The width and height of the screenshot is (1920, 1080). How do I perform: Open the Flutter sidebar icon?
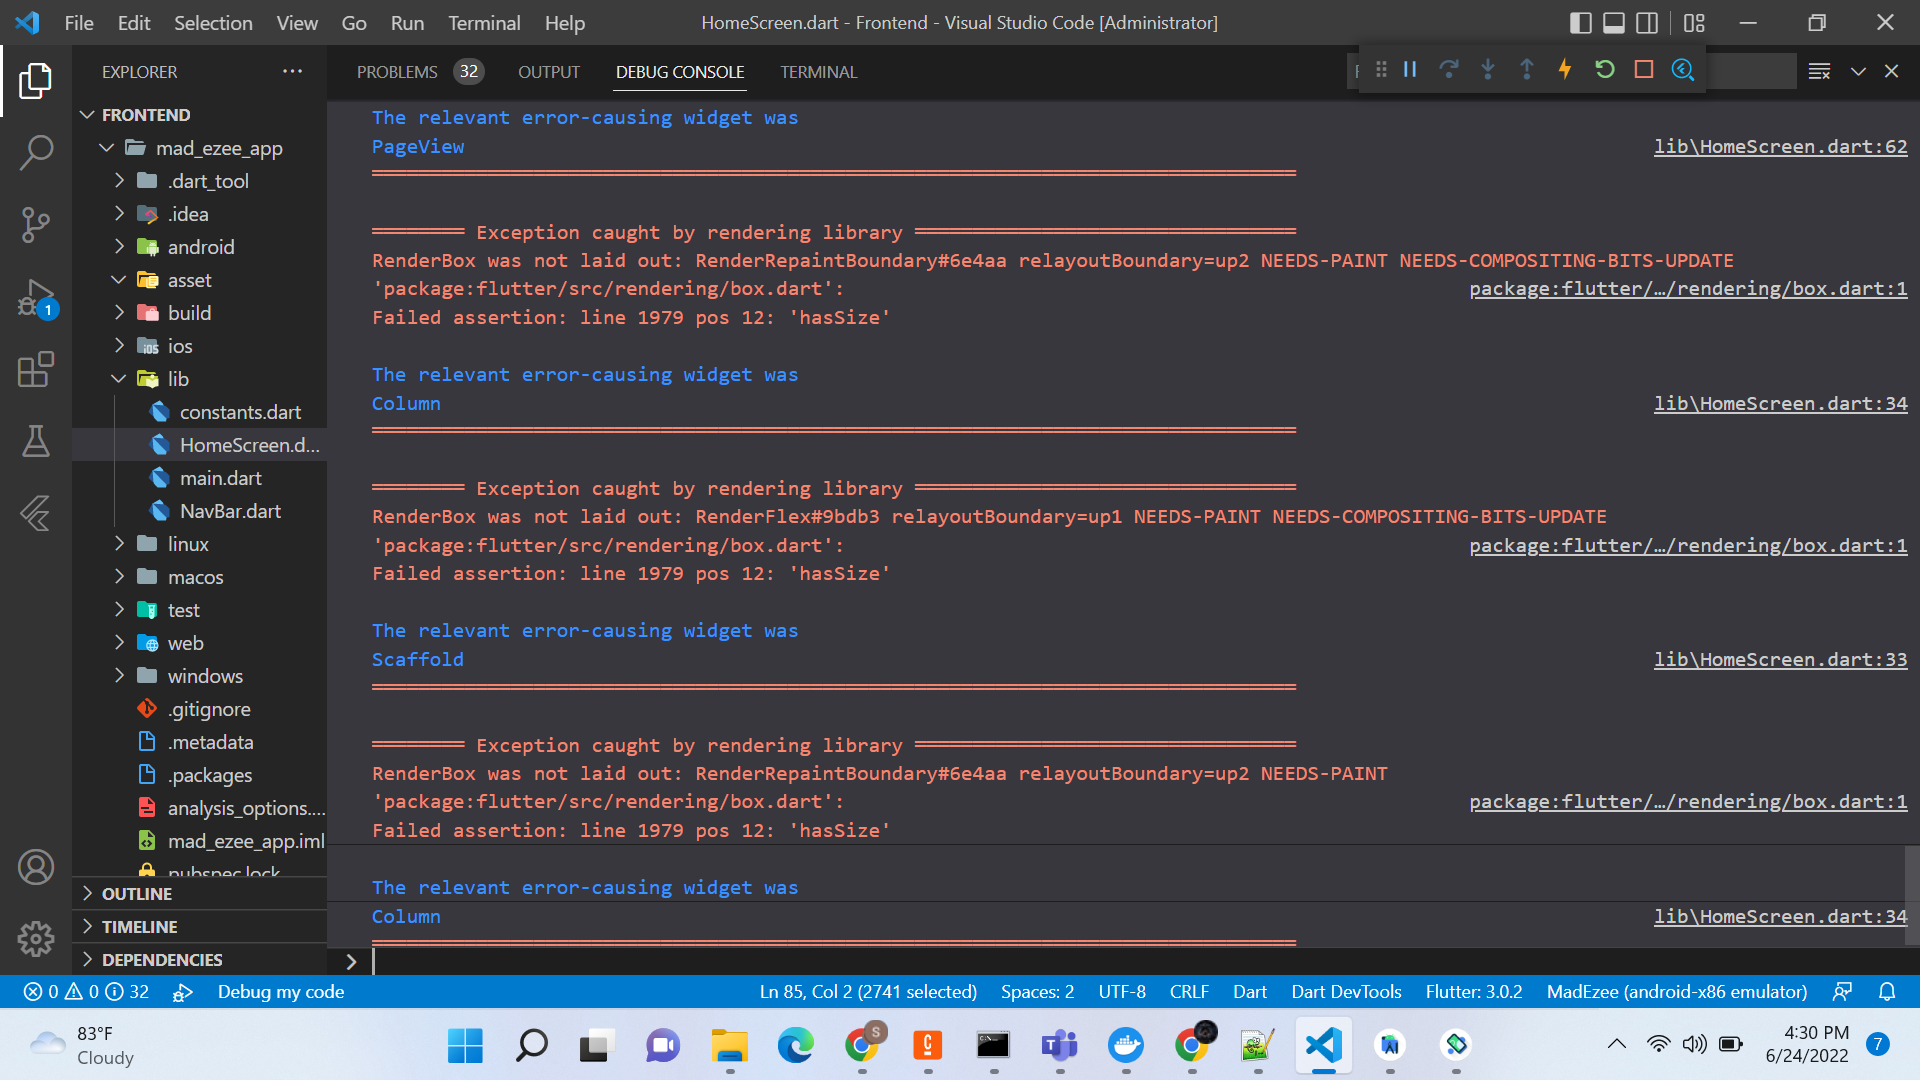click(x=36, y=513)
